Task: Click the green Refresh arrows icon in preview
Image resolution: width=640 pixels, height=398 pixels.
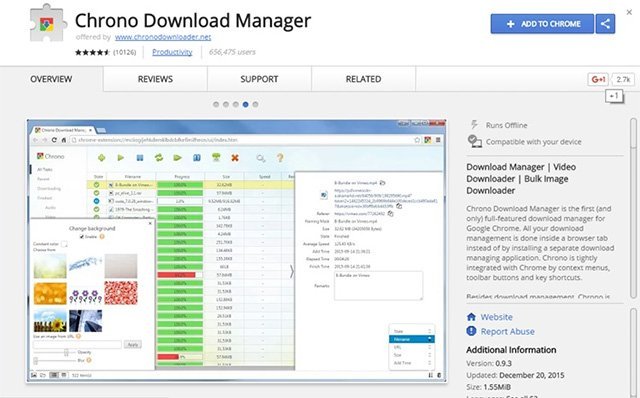Action: [x=159, y=158]
